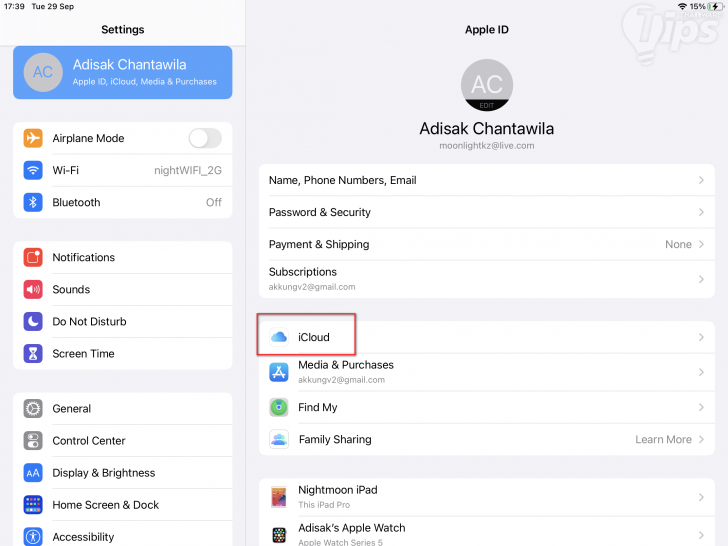
Task: Open Media & Purchases row chevron
Action: 701,372
